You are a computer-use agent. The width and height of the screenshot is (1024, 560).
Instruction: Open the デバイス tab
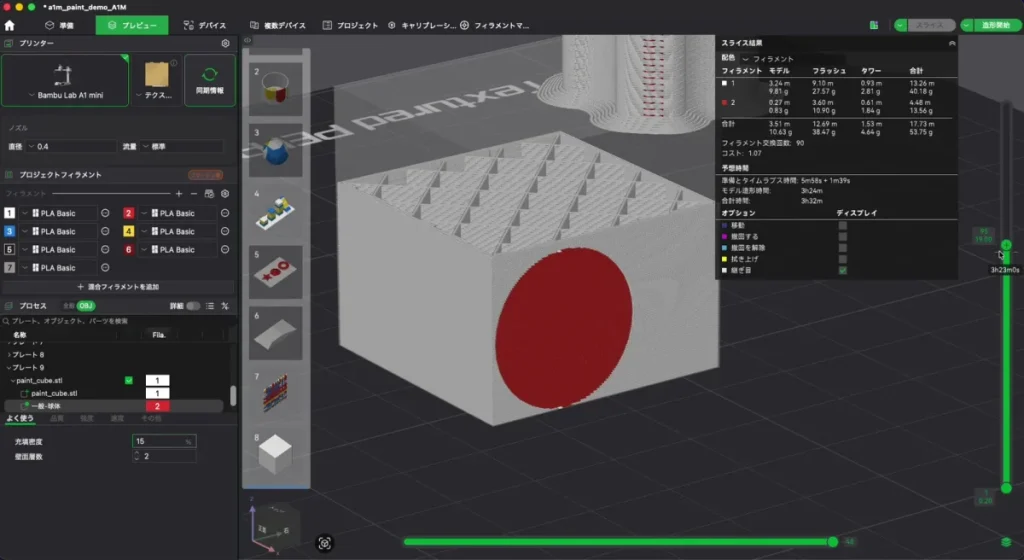click(204, 25)
